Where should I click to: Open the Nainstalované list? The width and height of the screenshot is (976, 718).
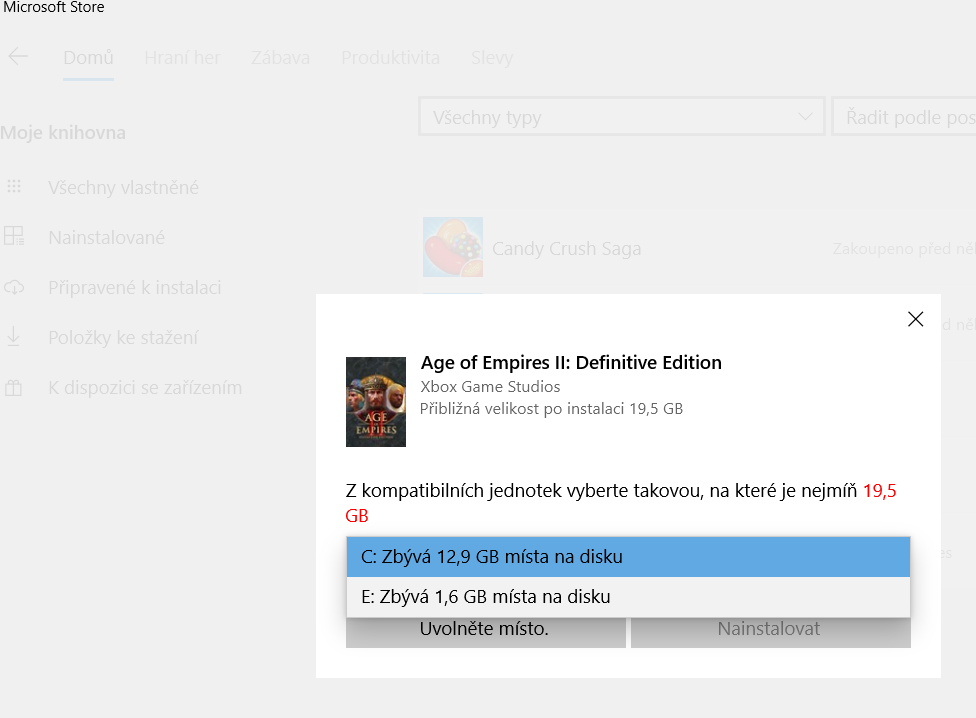pyautogui.click(x=106, y=238)
